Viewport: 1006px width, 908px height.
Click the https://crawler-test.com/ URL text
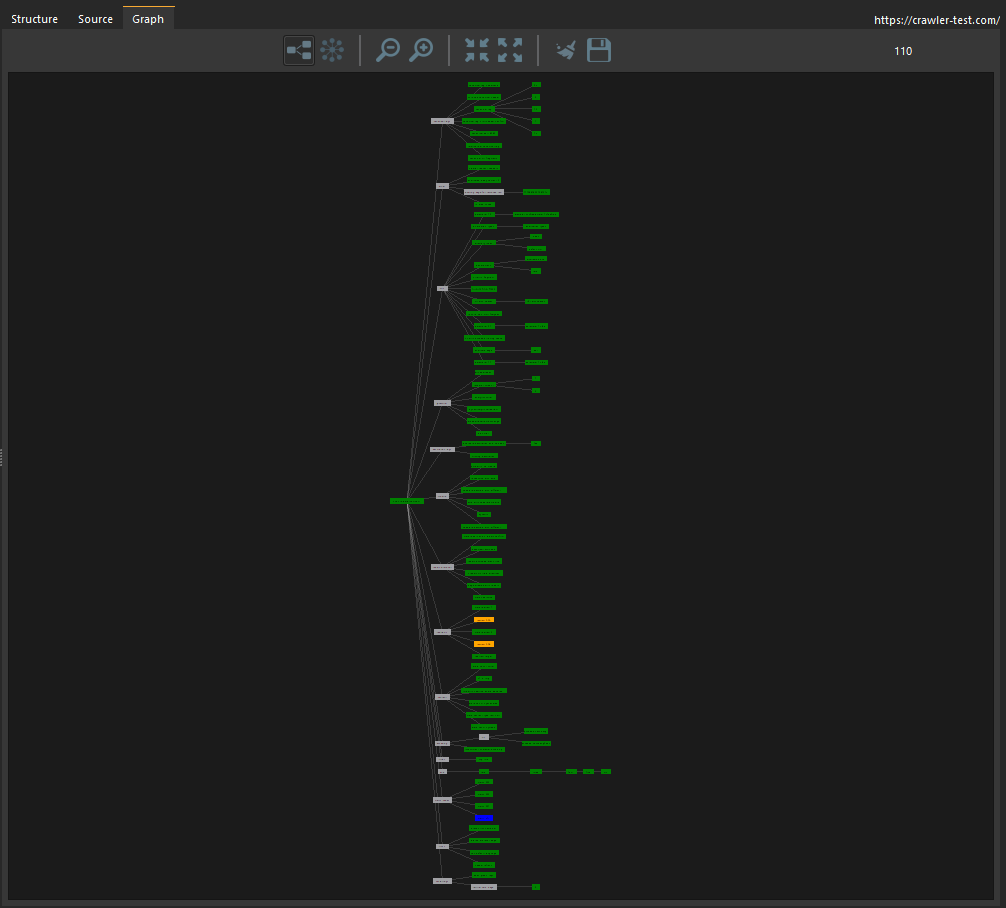pos(936,20)
